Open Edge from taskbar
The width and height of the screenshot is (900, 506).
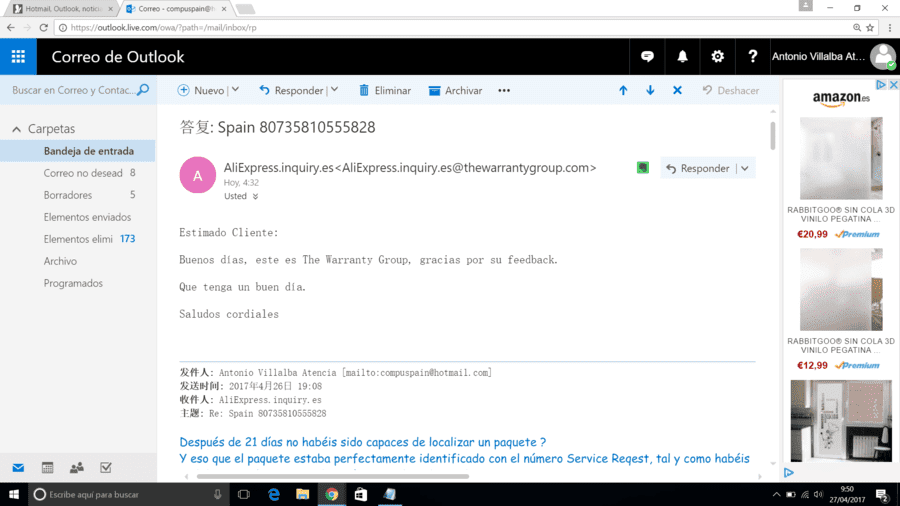click(x=274, y=494)
